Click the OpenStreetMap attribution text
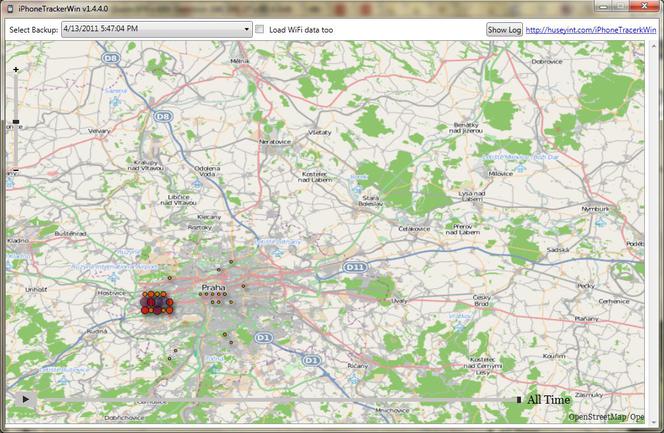 click(606, 417)
